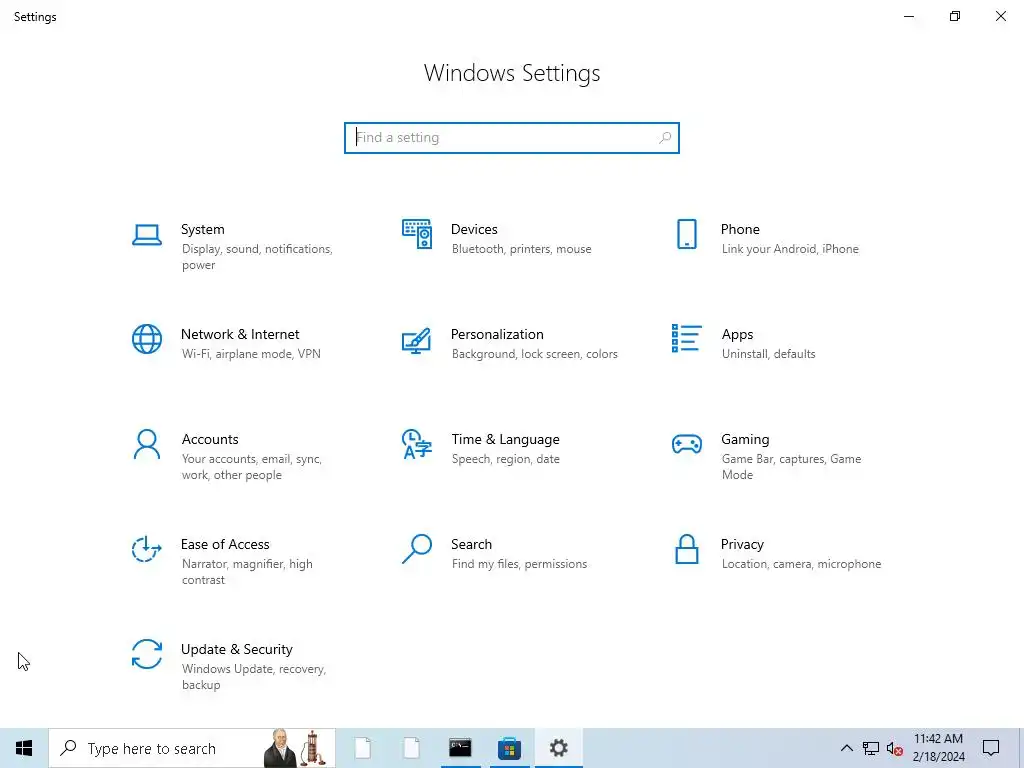Focus the Find a setting search box

512,138
